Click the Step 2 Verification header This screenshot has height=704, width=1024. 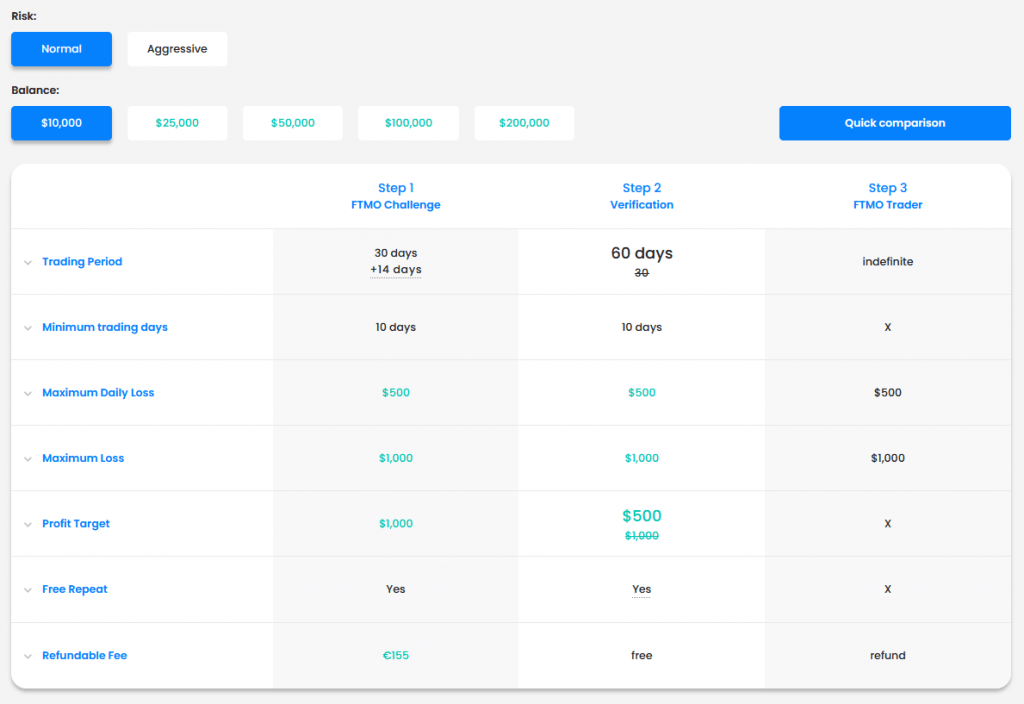(642, 196)
